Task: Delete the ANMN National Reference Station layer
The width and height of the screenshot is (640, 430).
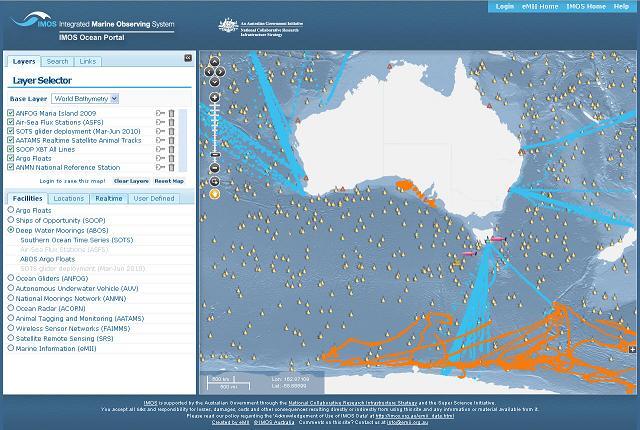Action: 171,167
